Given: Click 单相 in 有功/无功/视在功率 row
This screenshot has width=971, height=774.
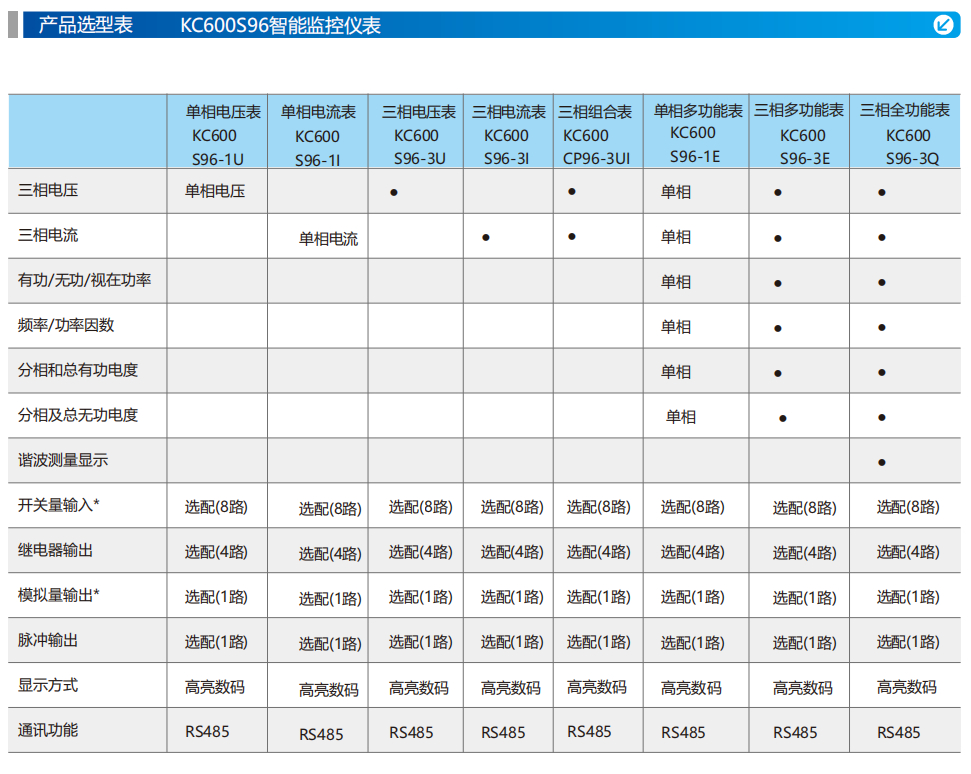Looking at the screenshot, I should (x=676, y=282).
